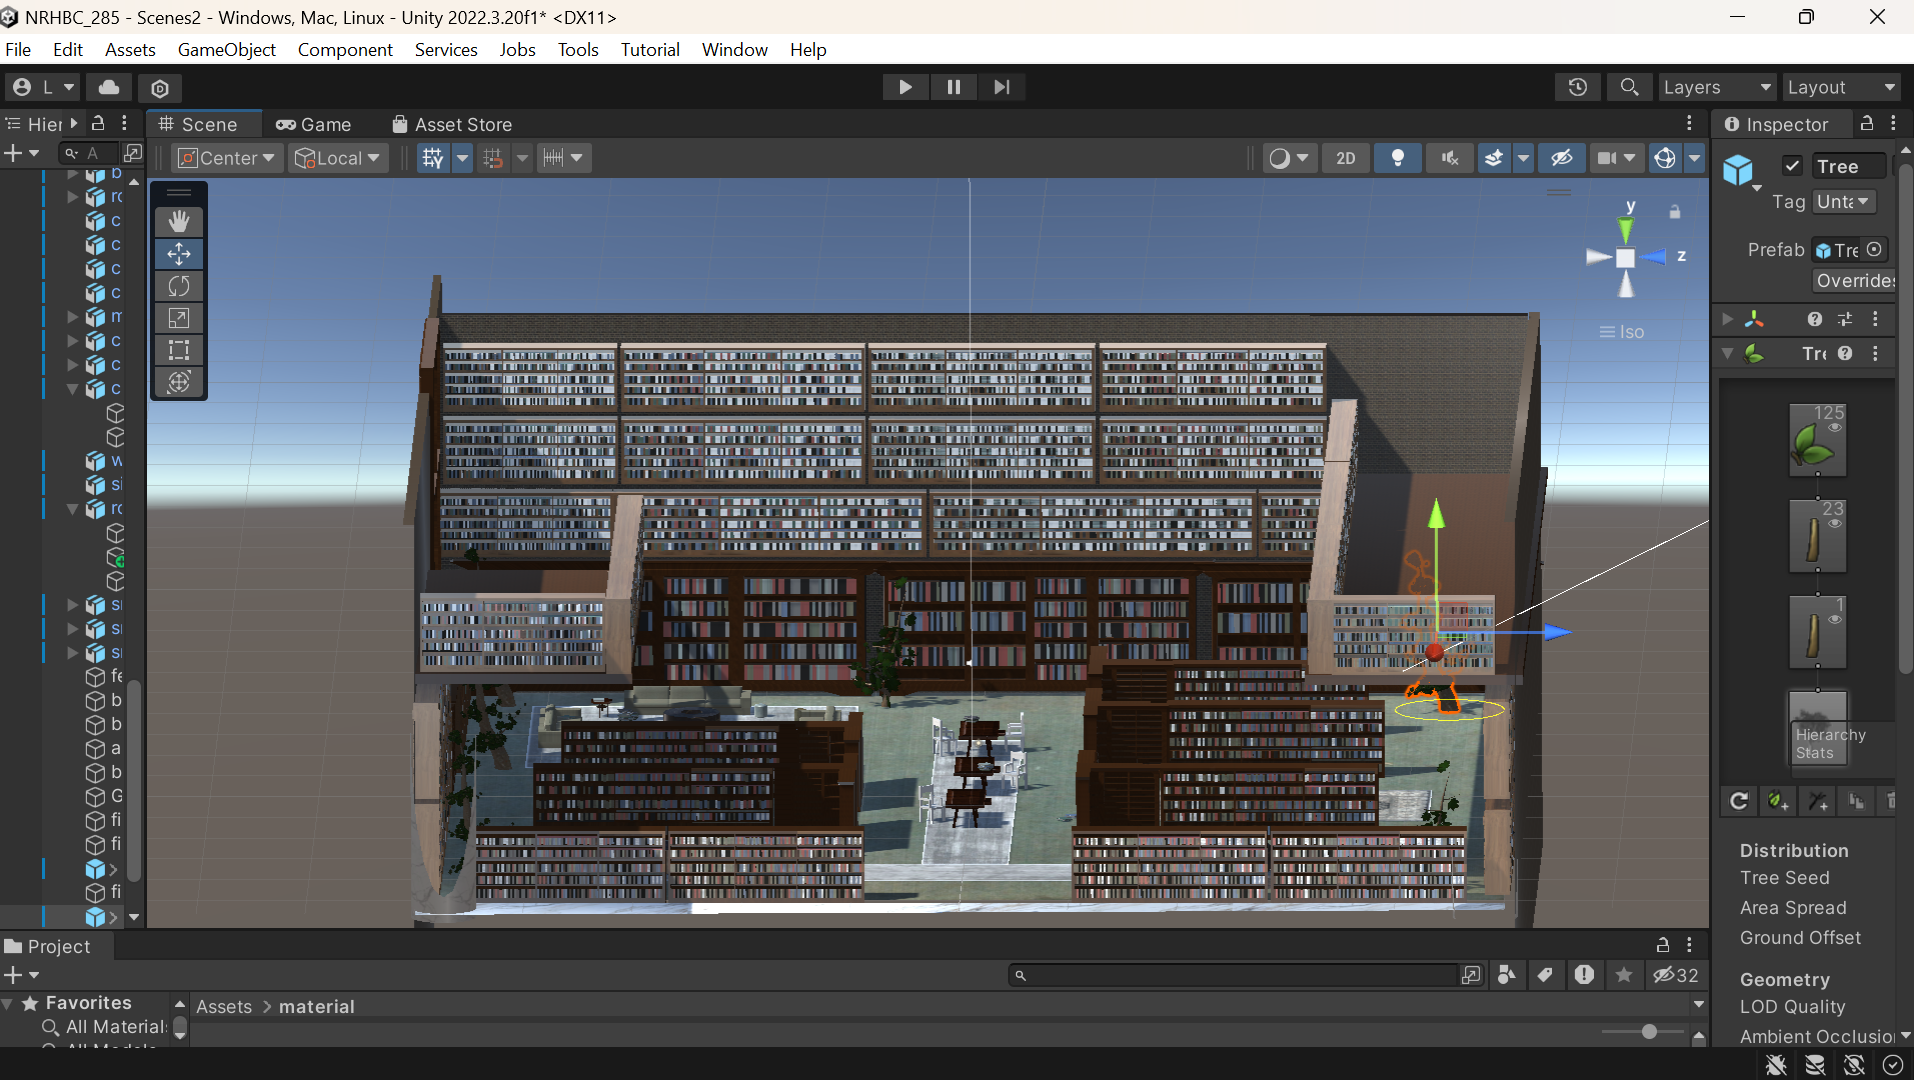The width and height of the screenshot is (1914, 1080).
Task: Click the refresh tree icon in Tree editor
Action: (x=1739, y=801)
